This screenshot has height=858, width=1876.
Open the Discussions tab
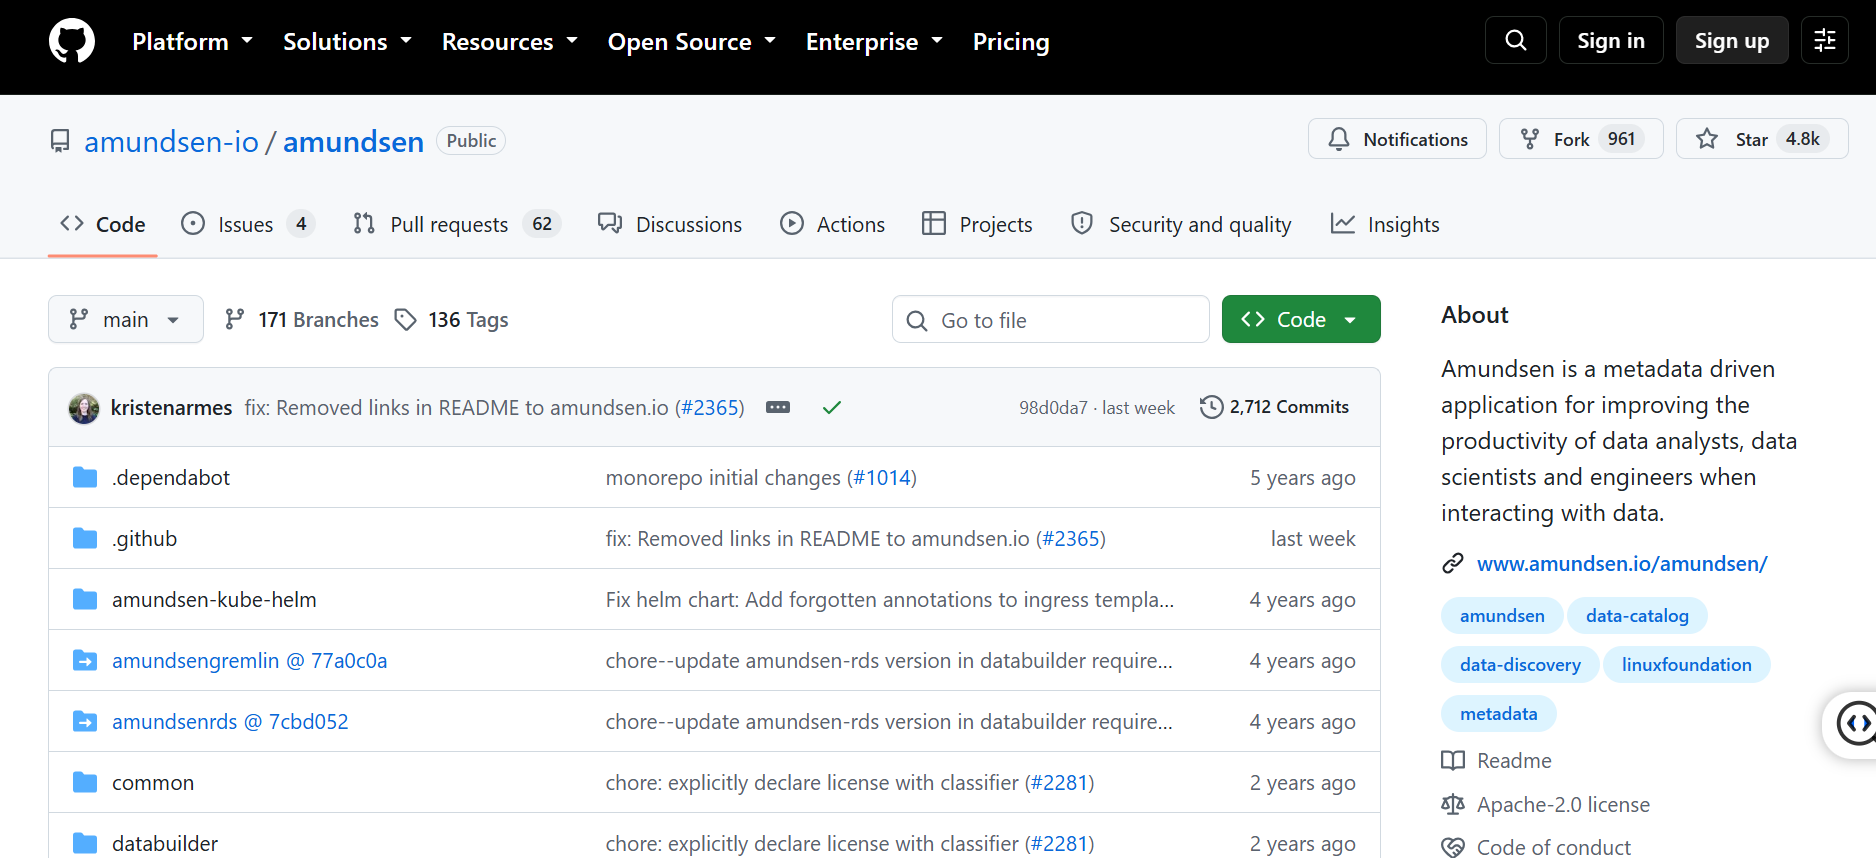[670, 224]
